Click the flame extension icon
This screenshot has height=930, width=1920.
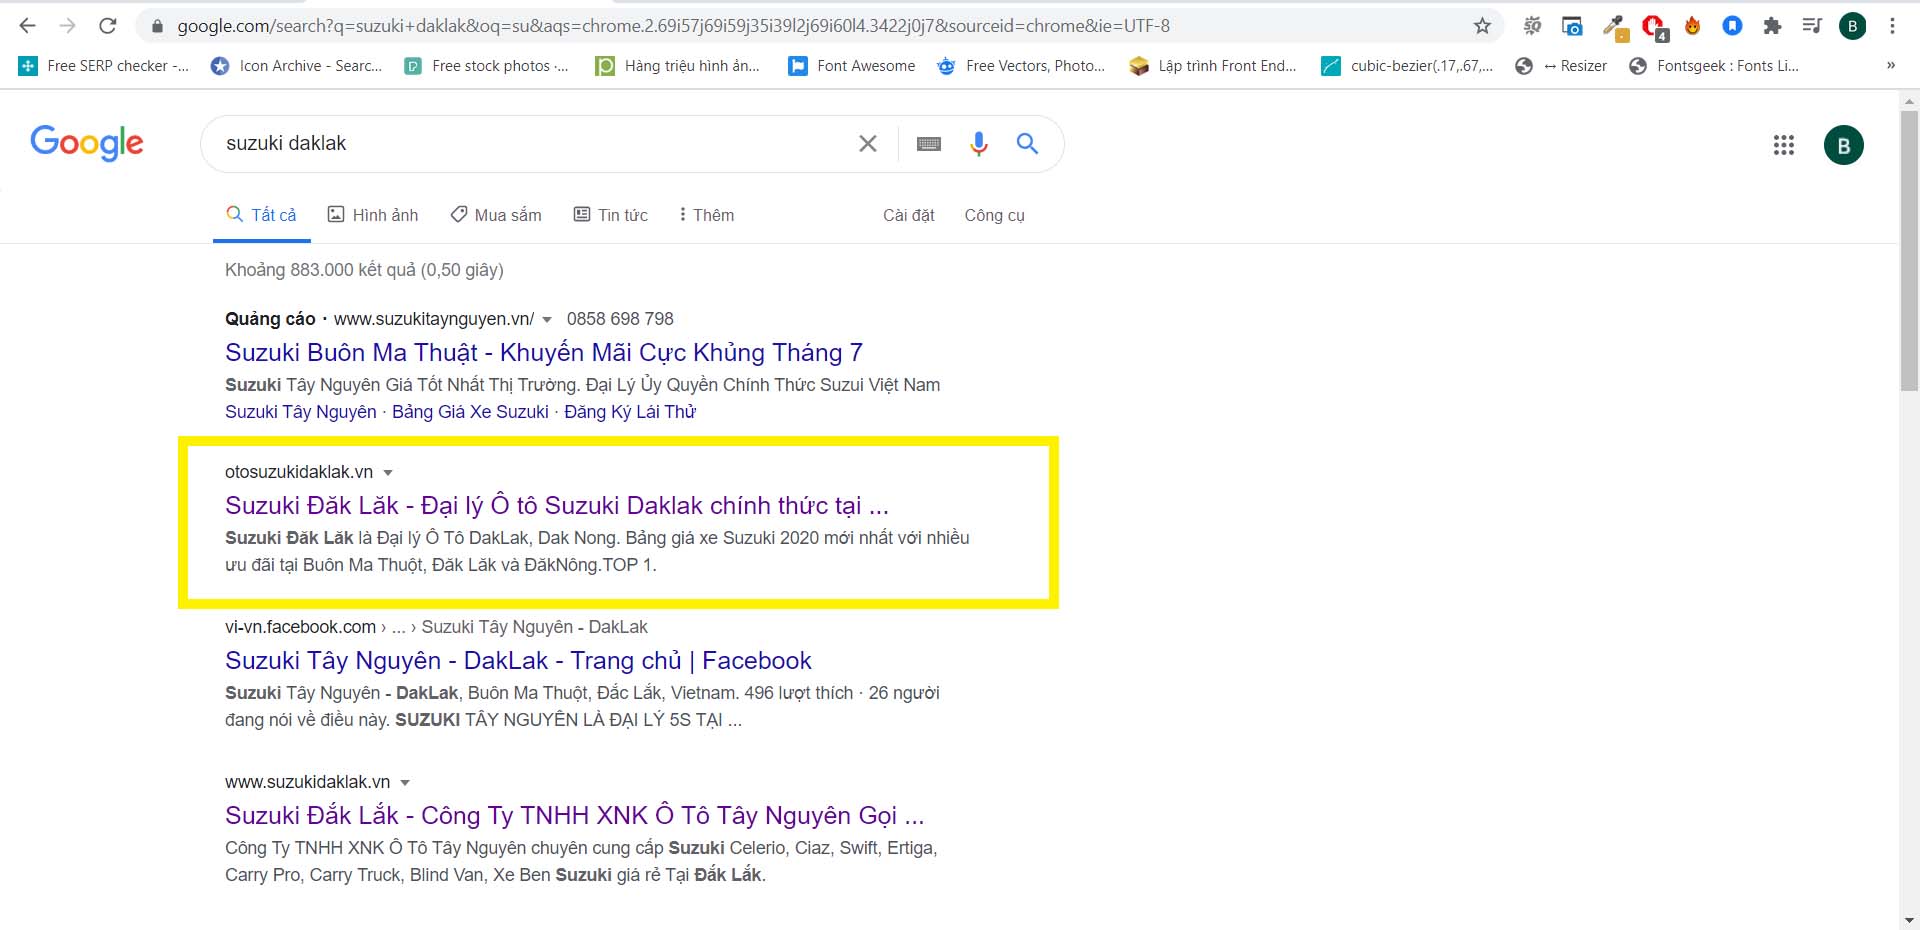pyautogui.click(x=1692, y=26)
